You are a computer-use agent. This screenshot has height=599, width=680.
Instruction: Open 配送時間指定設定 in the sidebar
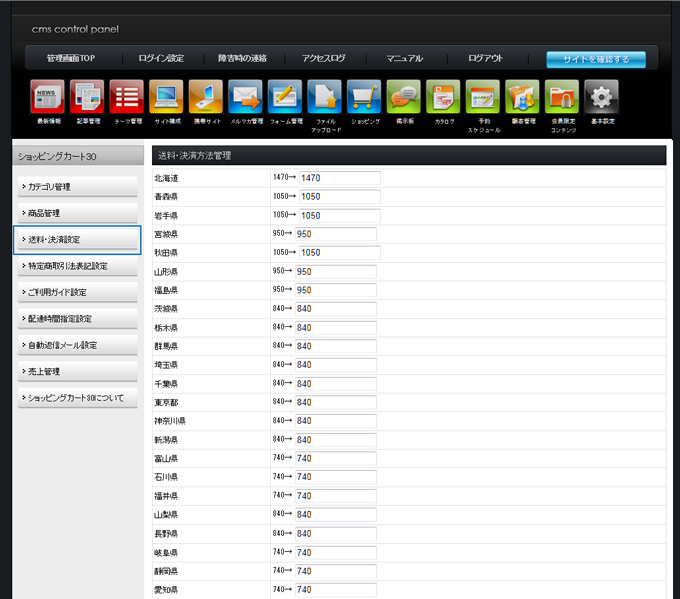77,318
